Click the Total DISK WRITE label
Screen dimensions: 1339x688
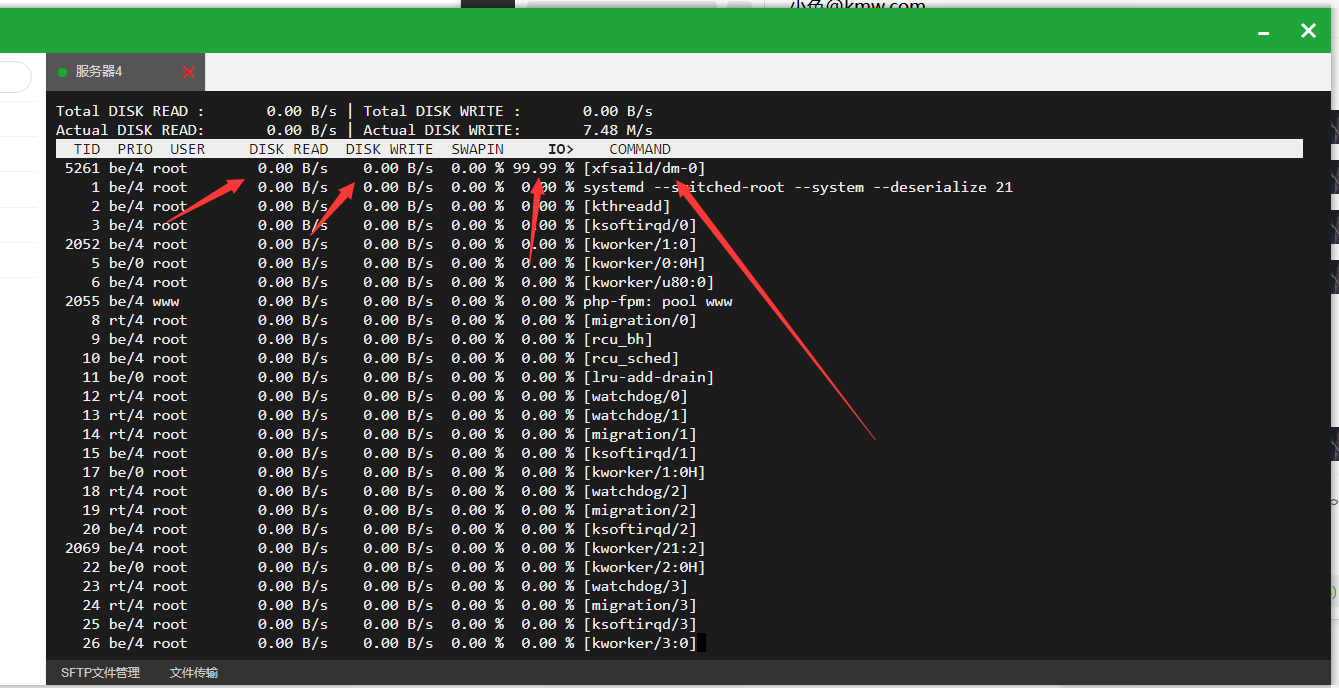(442, 111)
